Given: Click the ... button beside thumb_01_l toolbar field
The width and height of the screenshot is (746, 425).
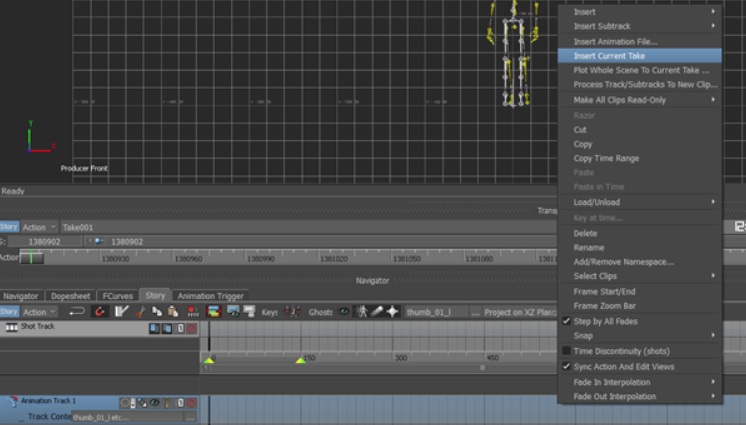Looking at the screenshot, I should [x=475, y=312].
